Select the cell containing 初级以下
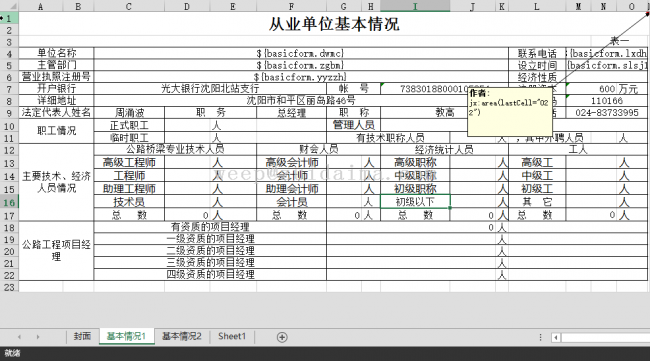The width and height of the screenshot is (650, 361). click(415, 202)
